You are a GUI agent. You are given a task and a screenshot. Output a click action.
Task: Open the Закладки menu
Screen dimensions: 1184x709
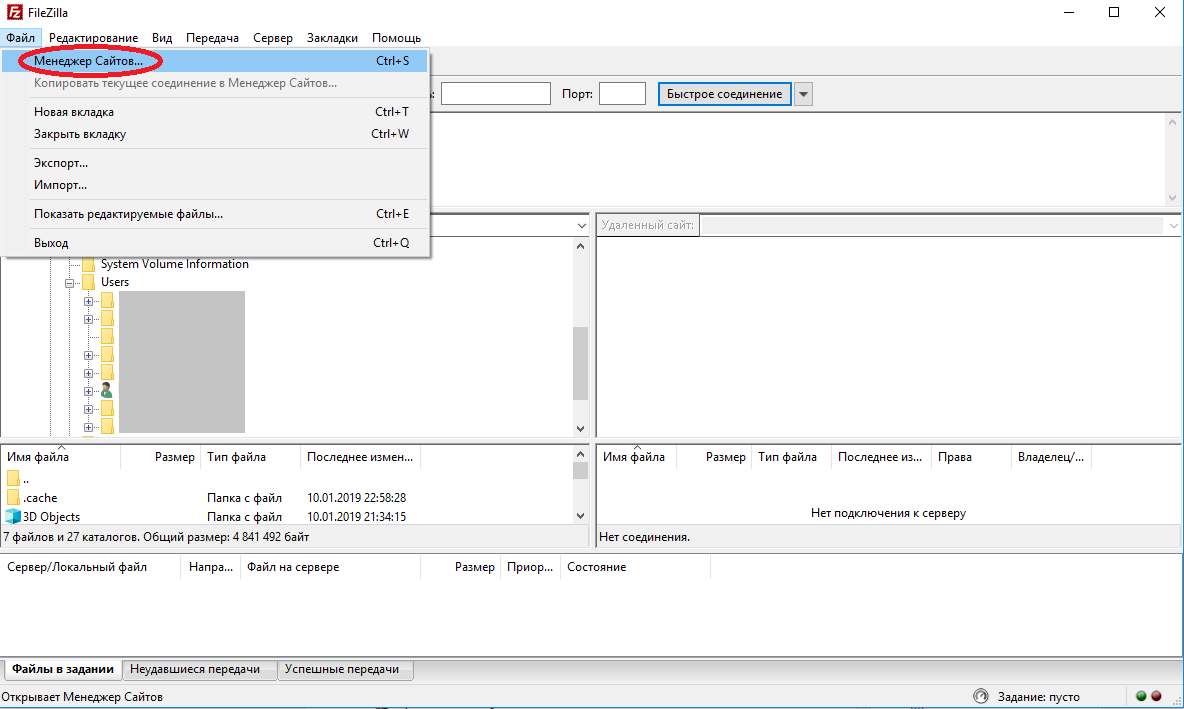[x=332, y=38]
